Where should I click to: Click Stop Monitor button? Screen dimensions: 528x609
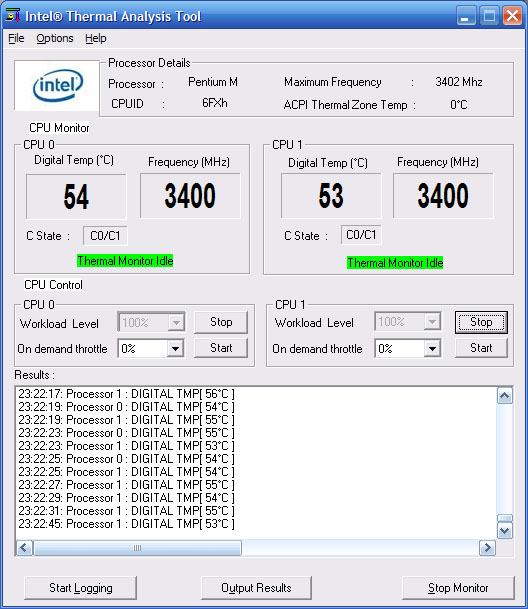click(x=458, y=588)
